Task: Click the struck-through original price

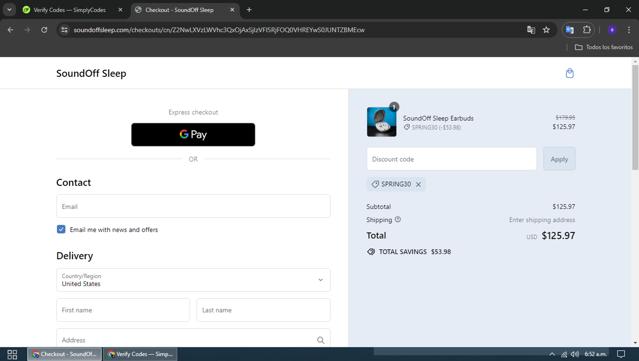Action: pos(565,117)
